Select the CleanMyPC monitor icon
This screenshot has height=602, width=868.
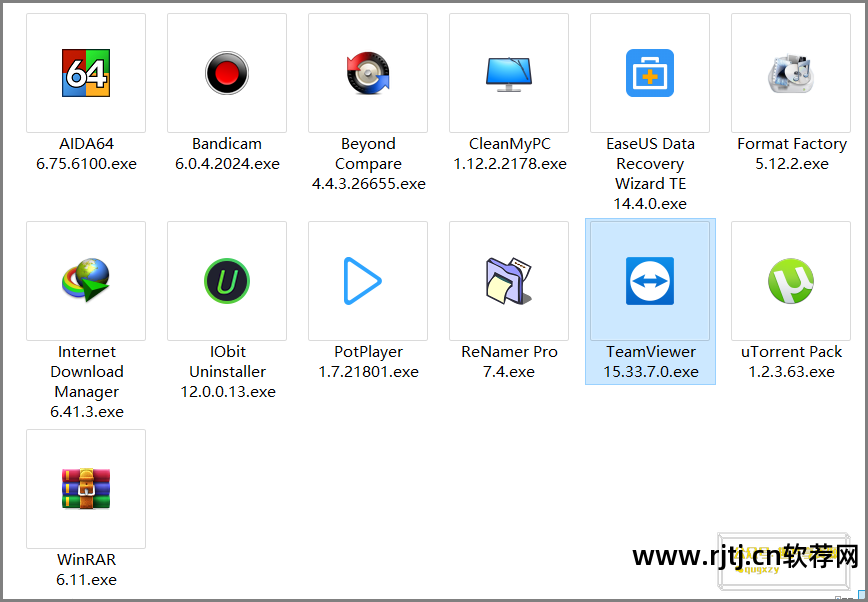[x=509, y=74]
